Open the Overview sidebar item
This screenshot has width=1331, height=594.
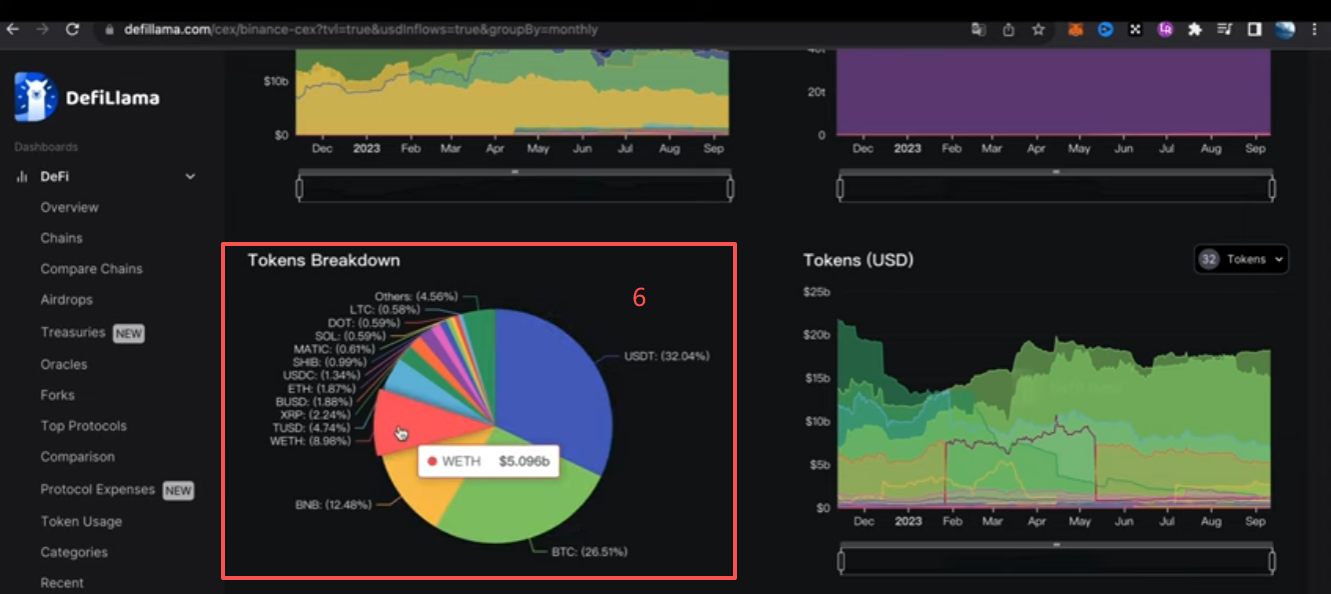pyautogui.click(x=69, y=207)
